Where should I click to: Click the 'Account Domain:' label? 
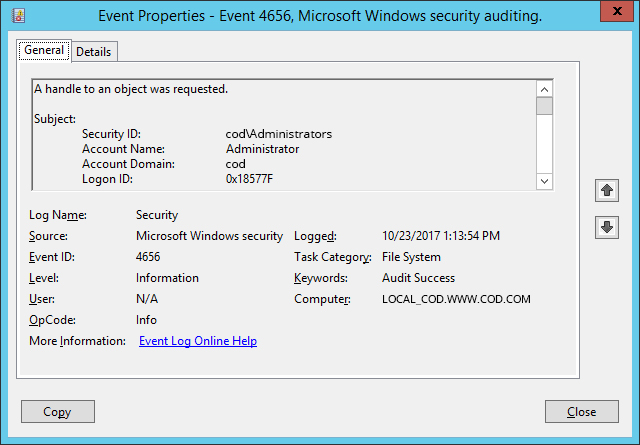click(128, 164)
